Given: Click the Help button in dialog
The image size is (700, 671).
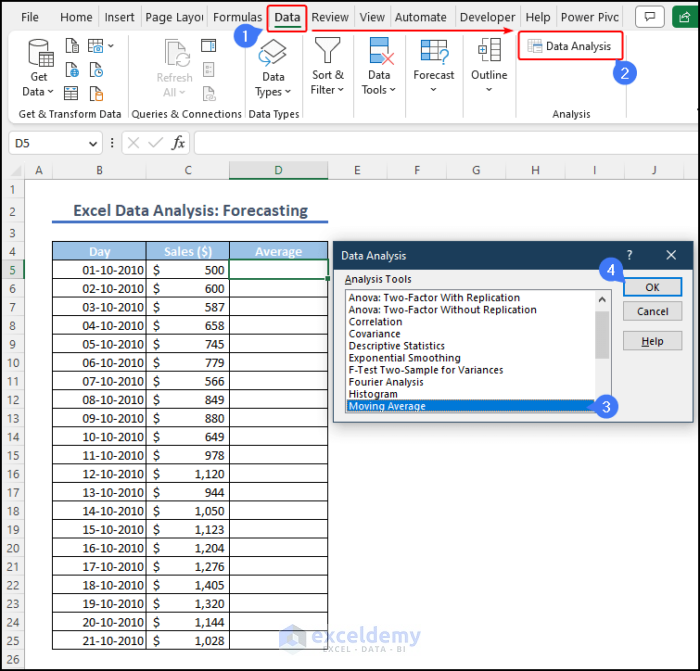Looking at the screenshot, I should [x=652, y=341].
